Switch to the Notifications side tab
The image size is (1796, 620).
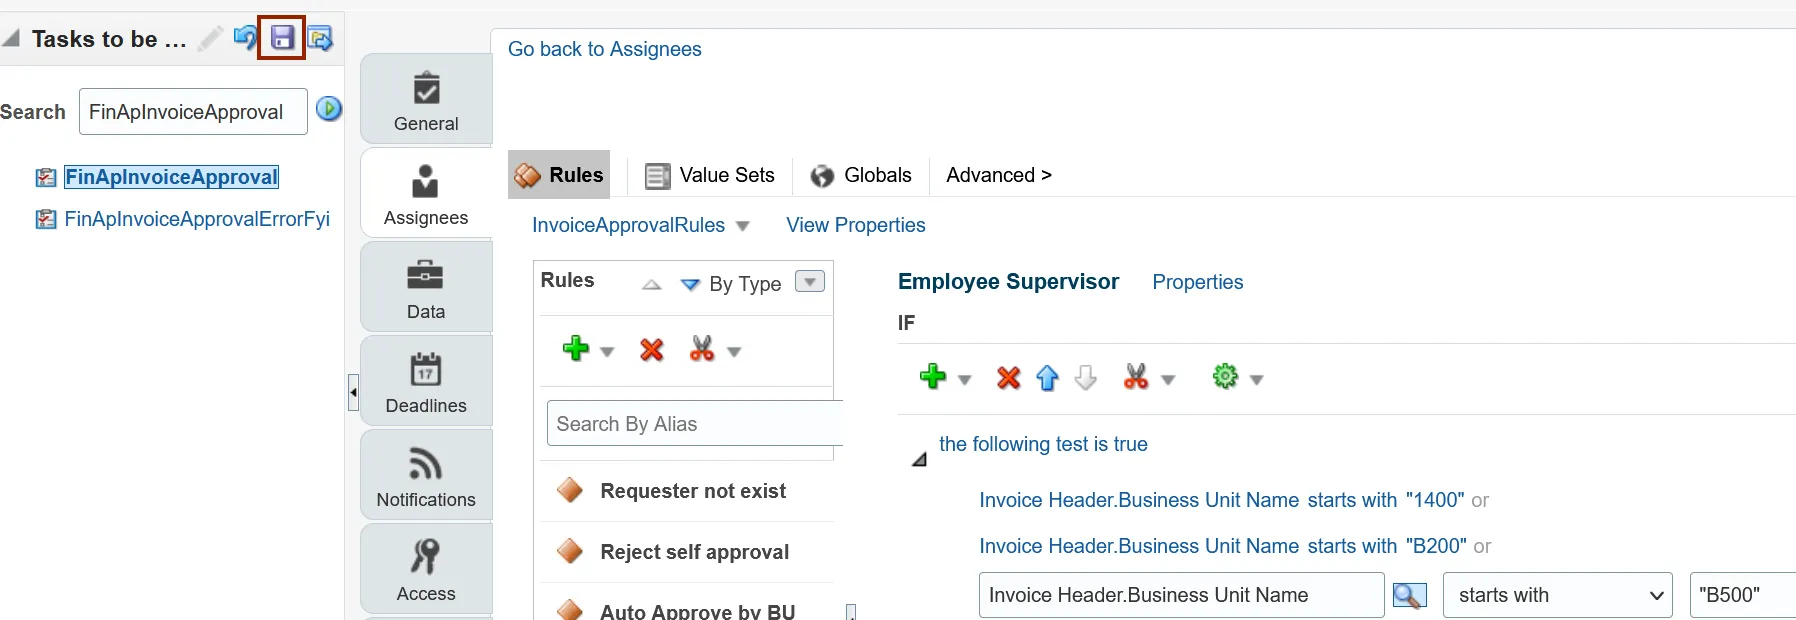pyautogui.click(x=426, y=477)
